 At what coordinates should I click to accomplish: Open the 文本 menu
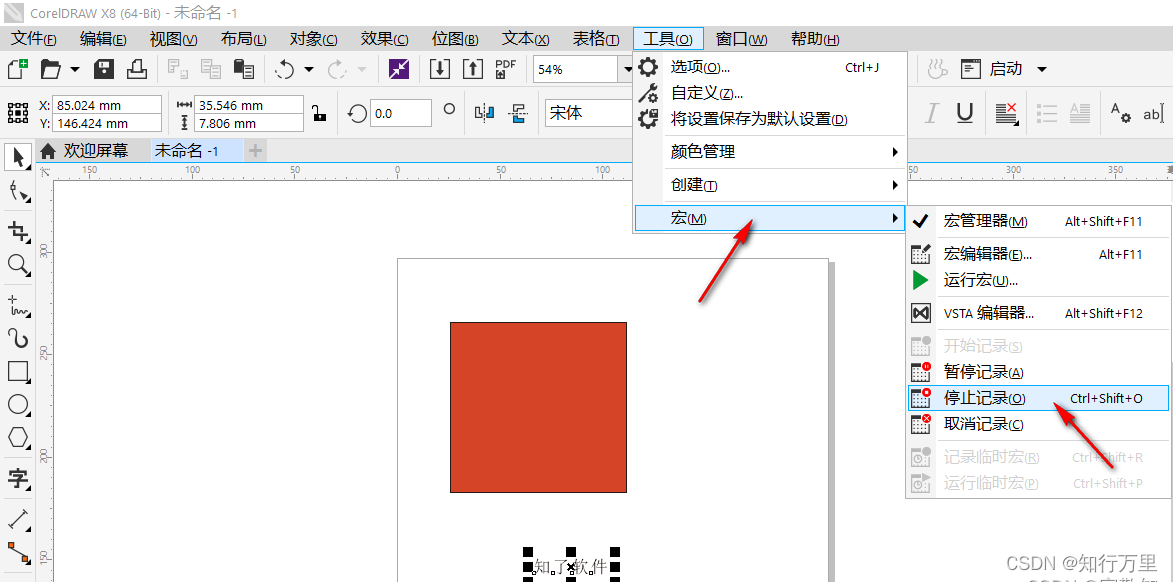[525, 39]
